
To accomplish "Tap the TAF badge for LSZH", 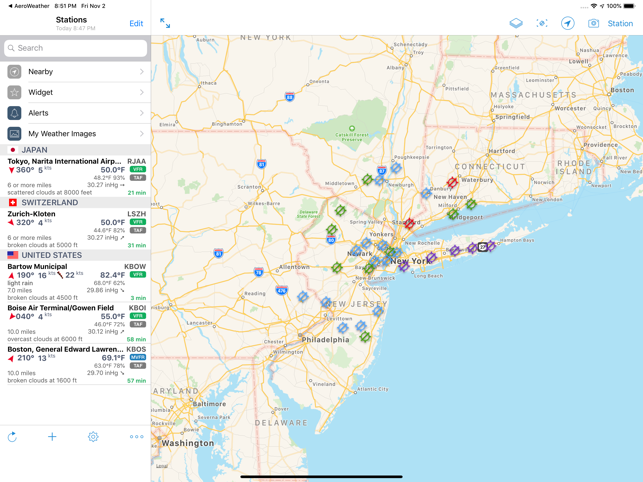I will click(x=138, y=230).
